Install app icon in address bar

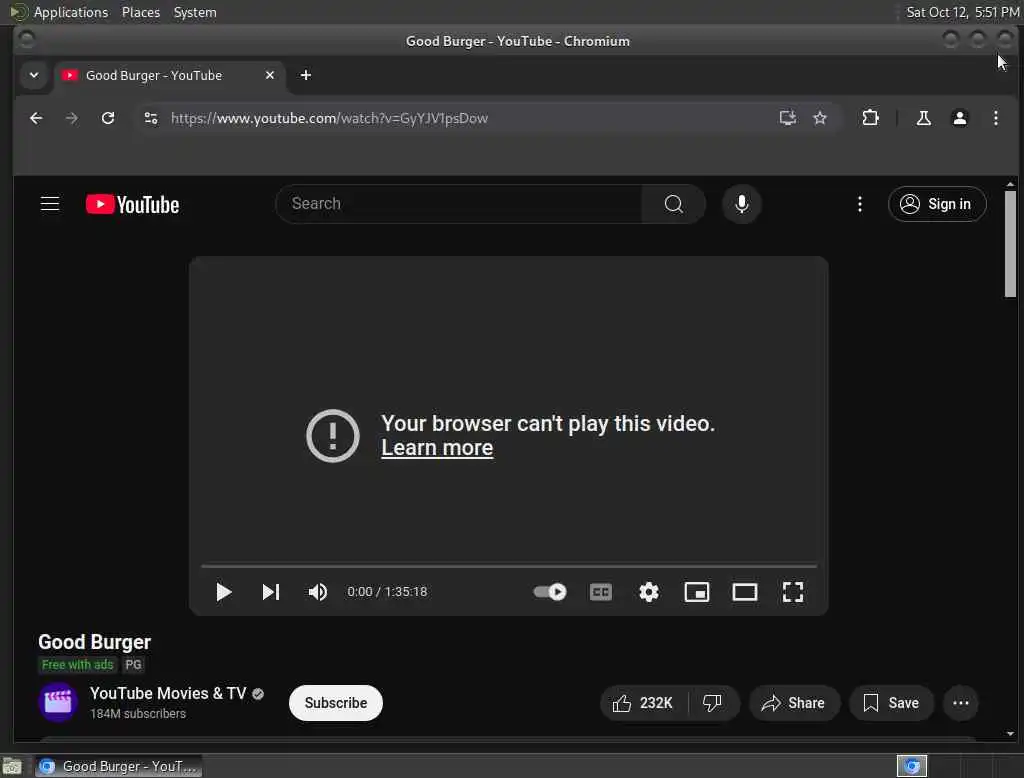click(787, 118)
